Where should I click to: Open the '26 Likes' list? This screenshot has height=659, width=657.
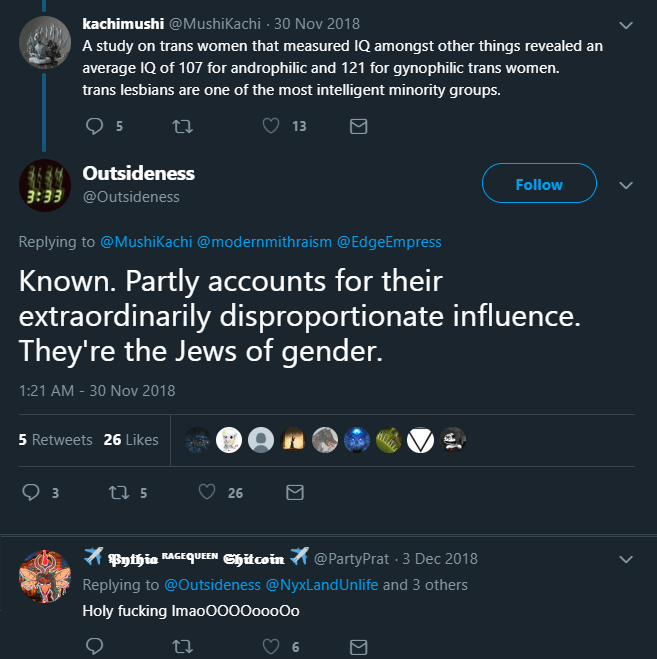(x=131, y=440)
